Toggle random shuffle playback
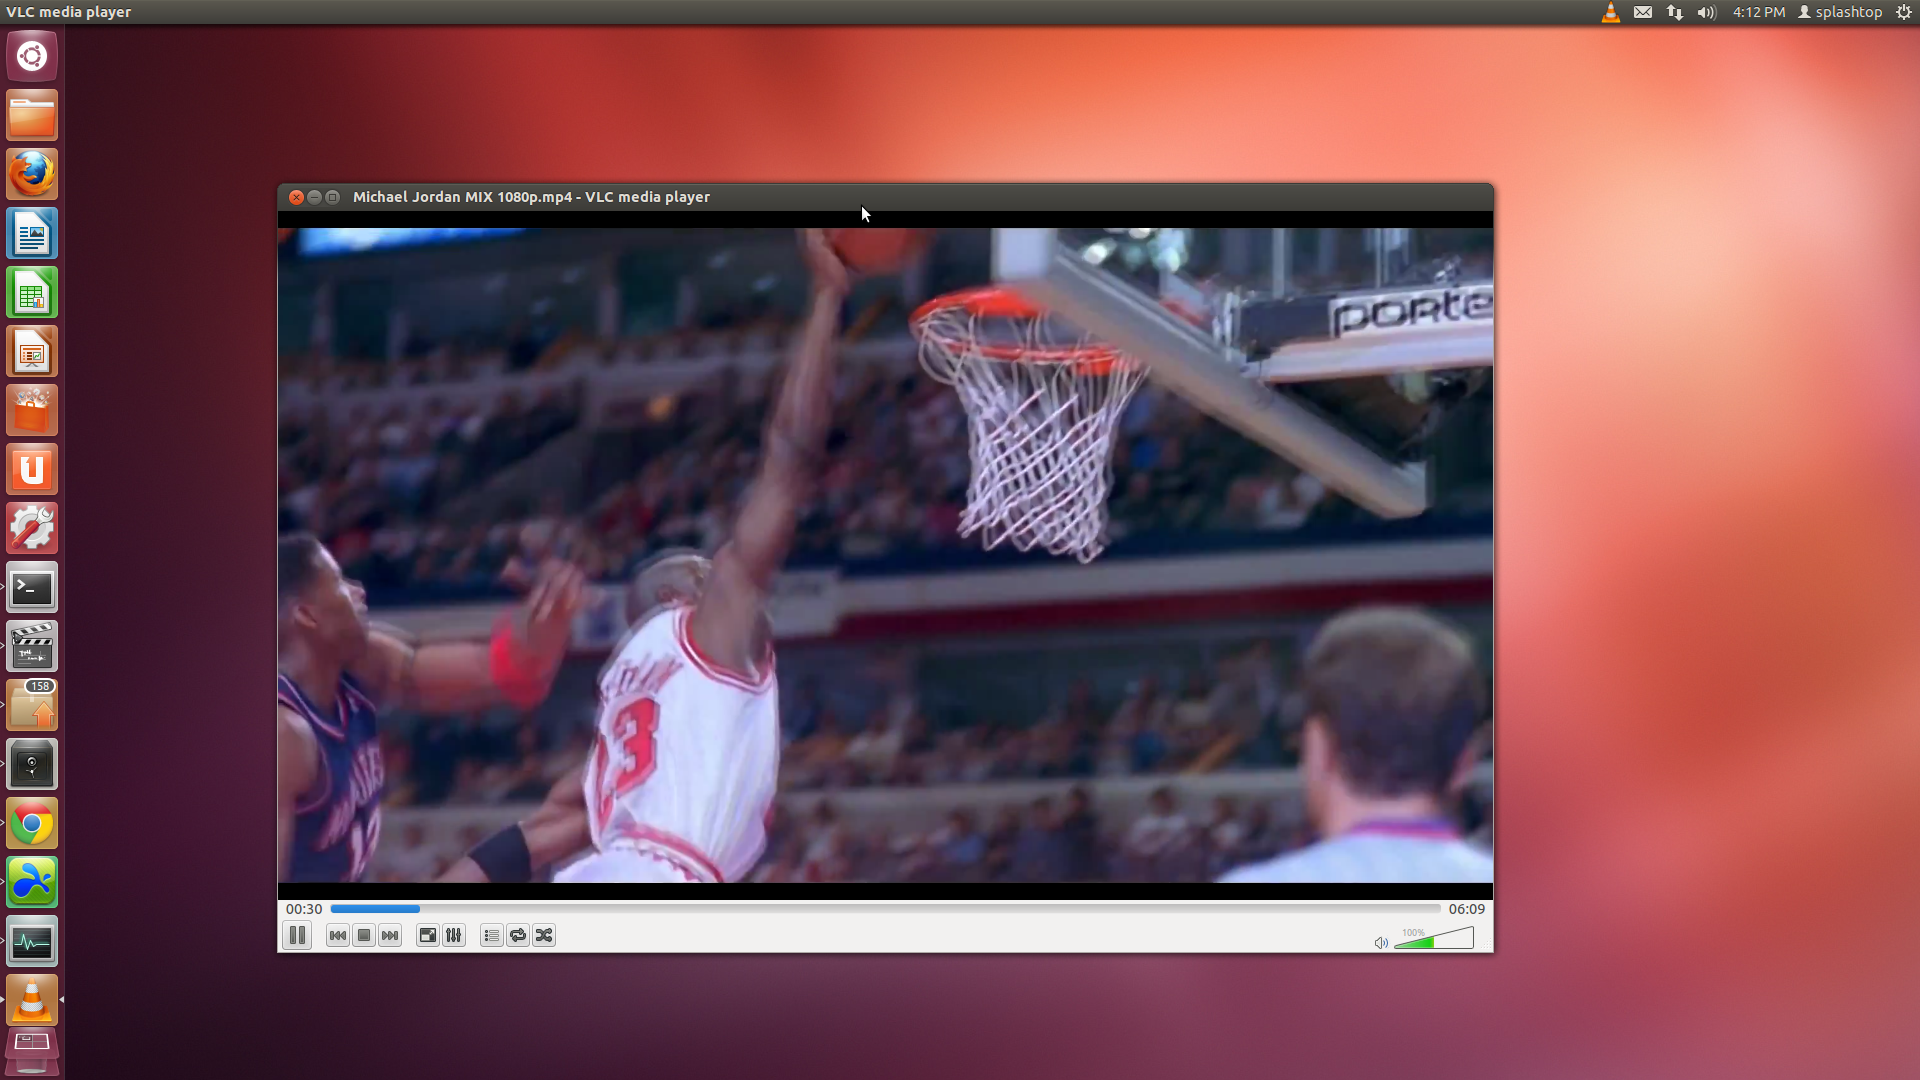The image size is (1920, 1080). pyautogui.click(x=544, y=935)
